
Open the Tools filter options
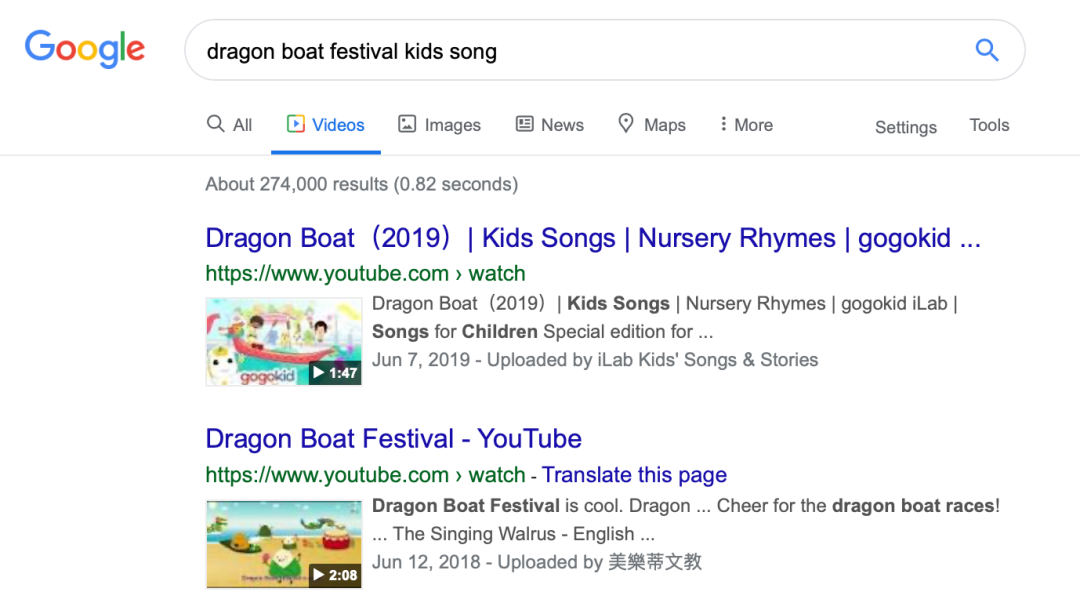click(989, 125)
